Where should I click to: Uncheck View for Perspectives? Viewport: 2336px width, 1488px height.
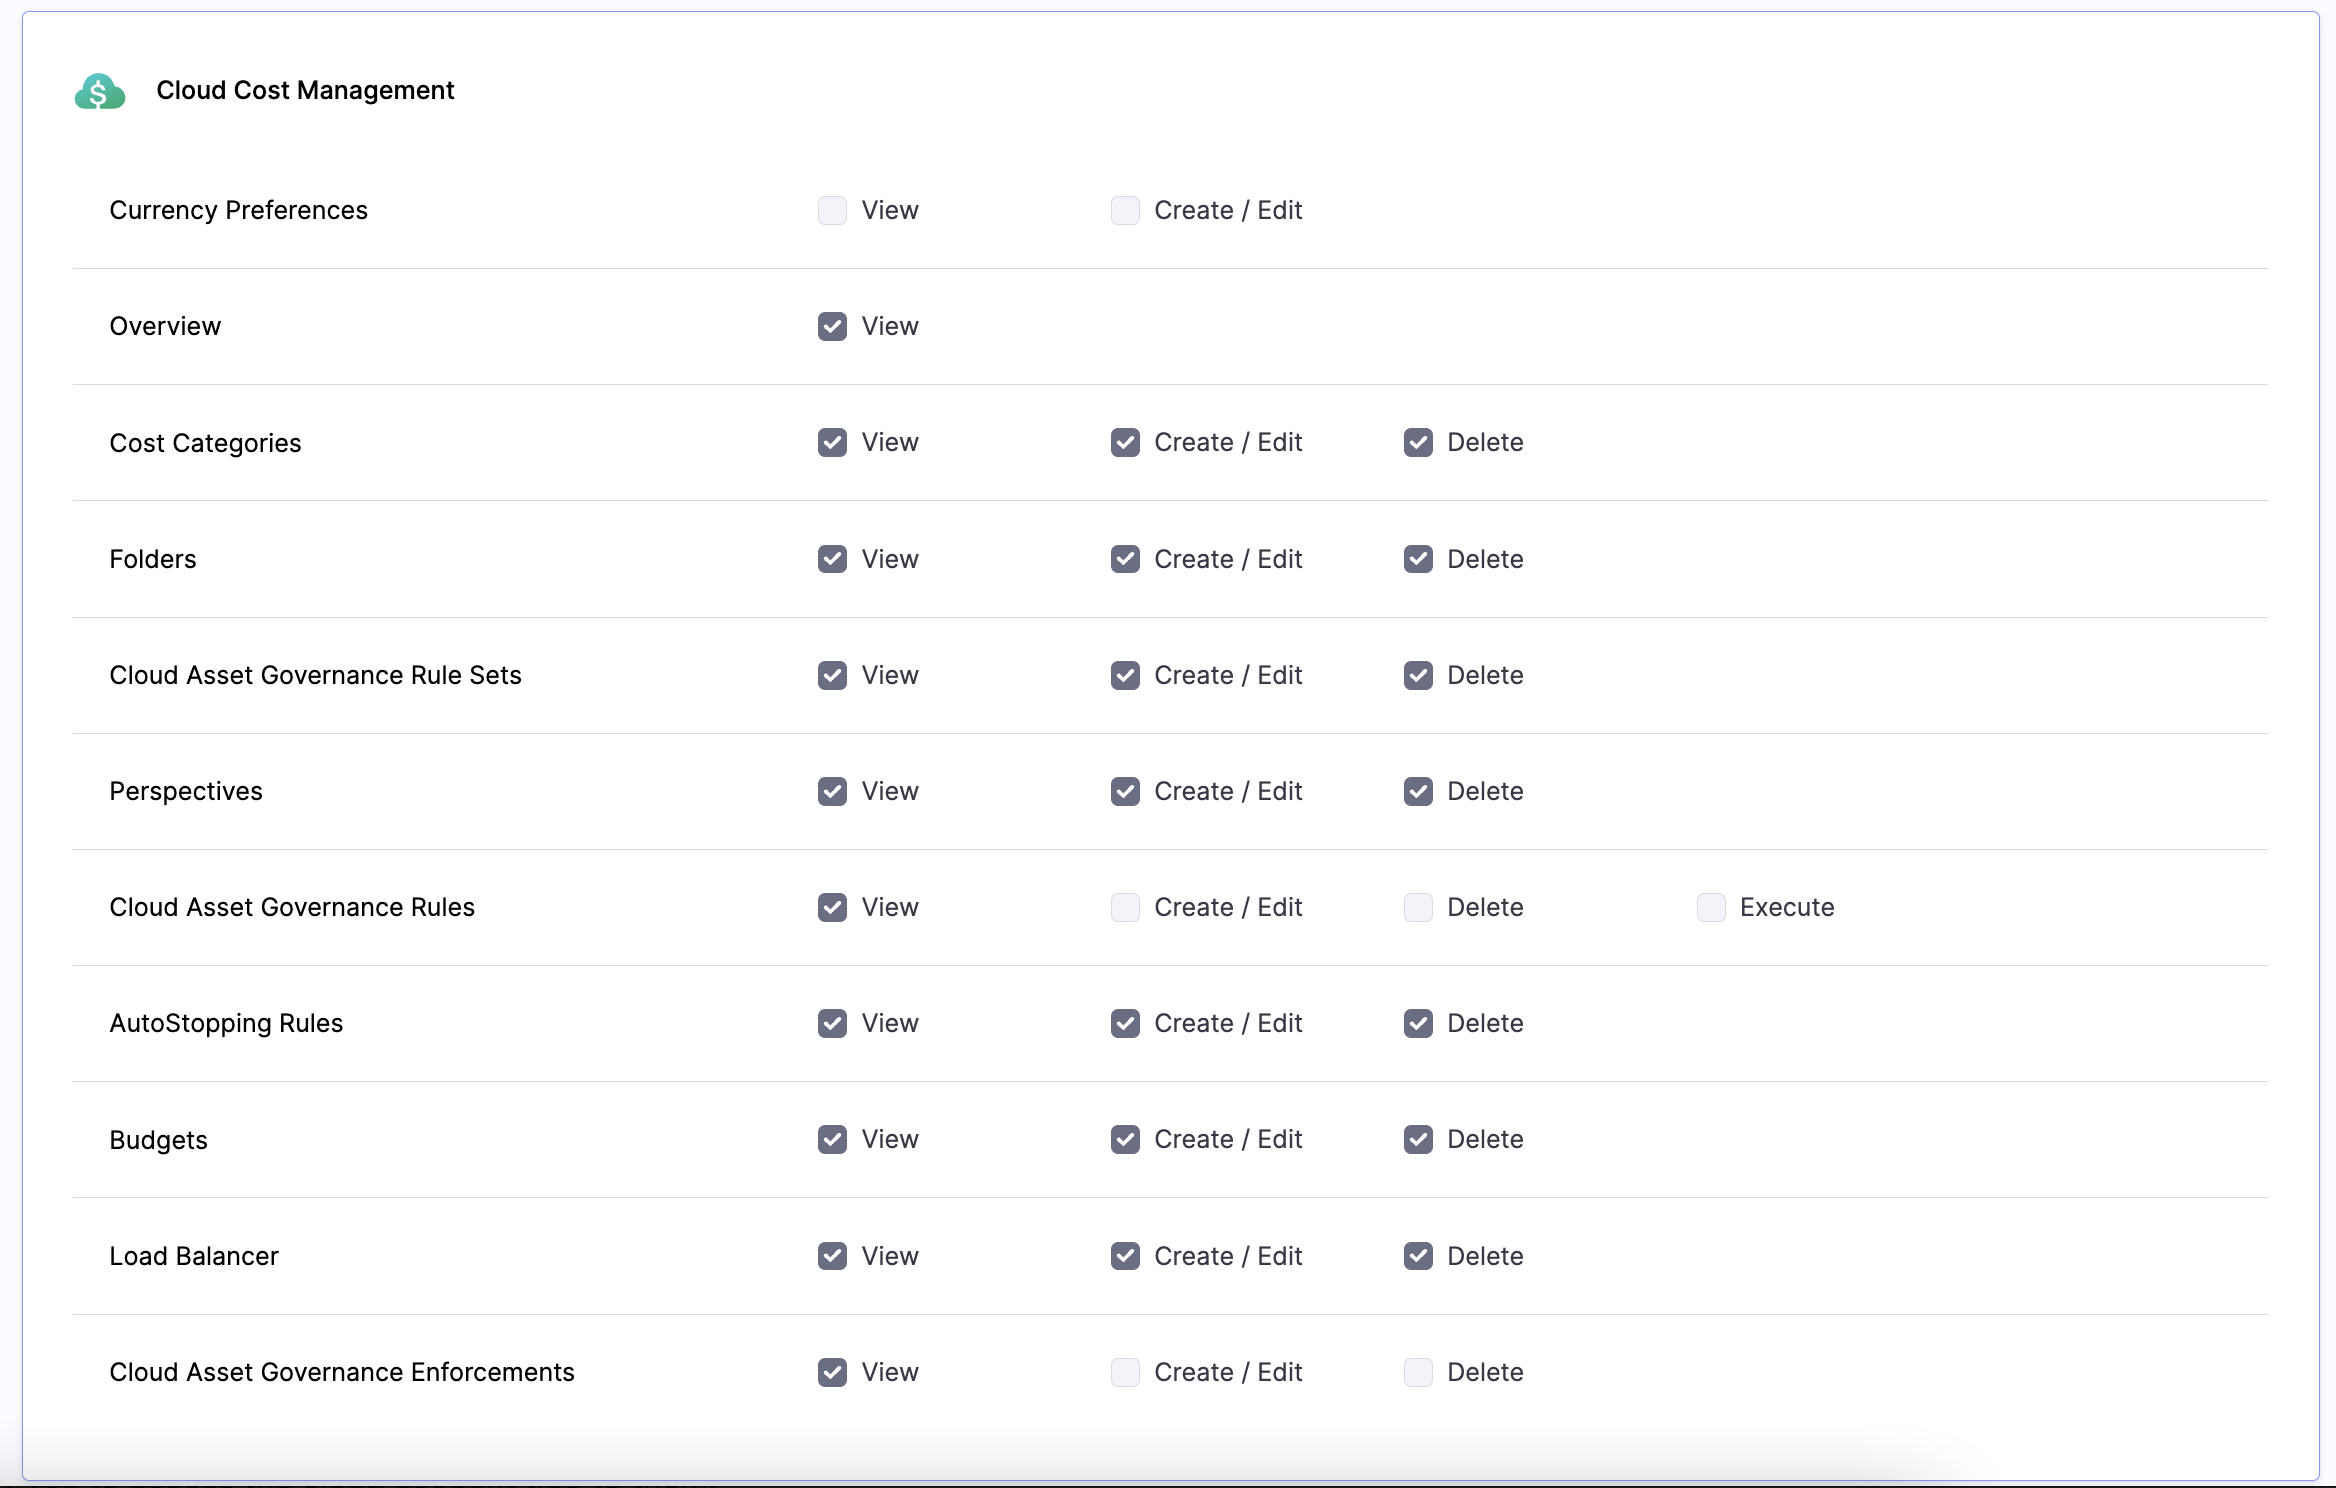(x=832, y=791)
